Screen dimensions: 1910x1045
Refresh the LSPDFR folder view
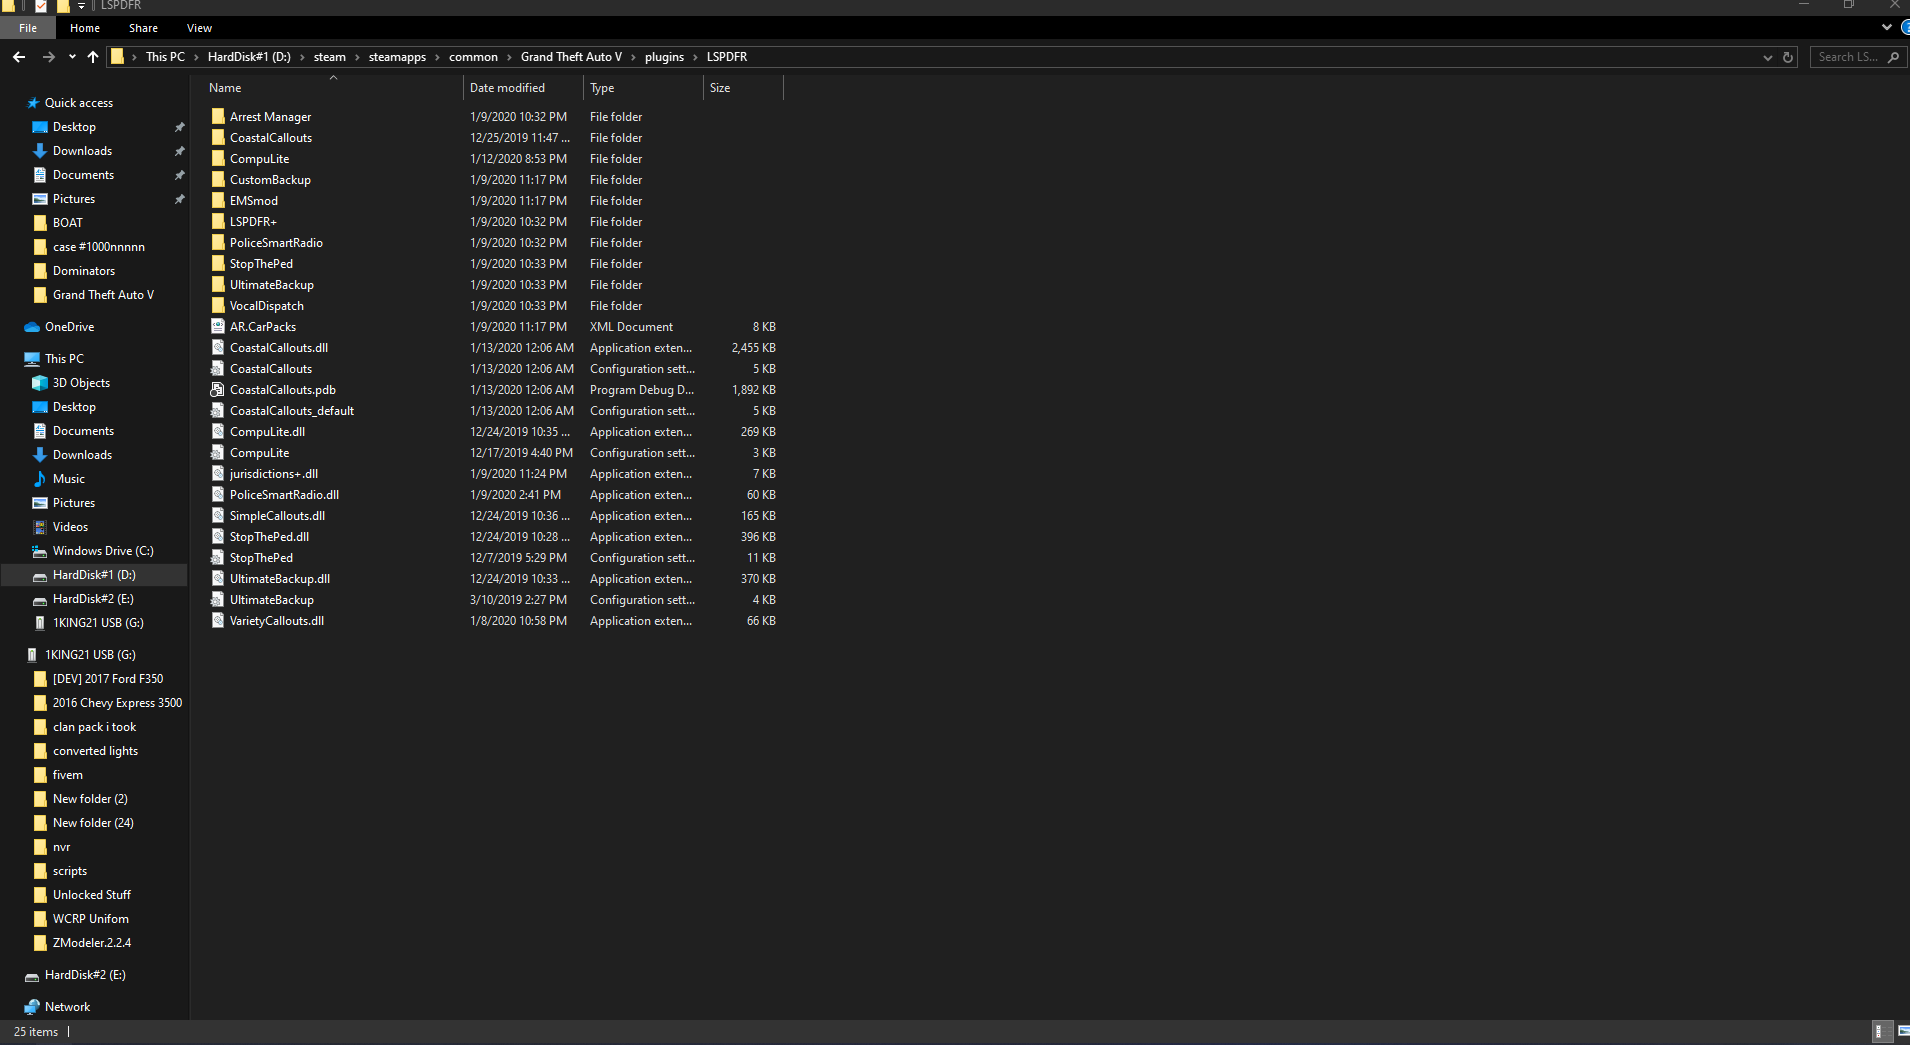coord(1788,57)
